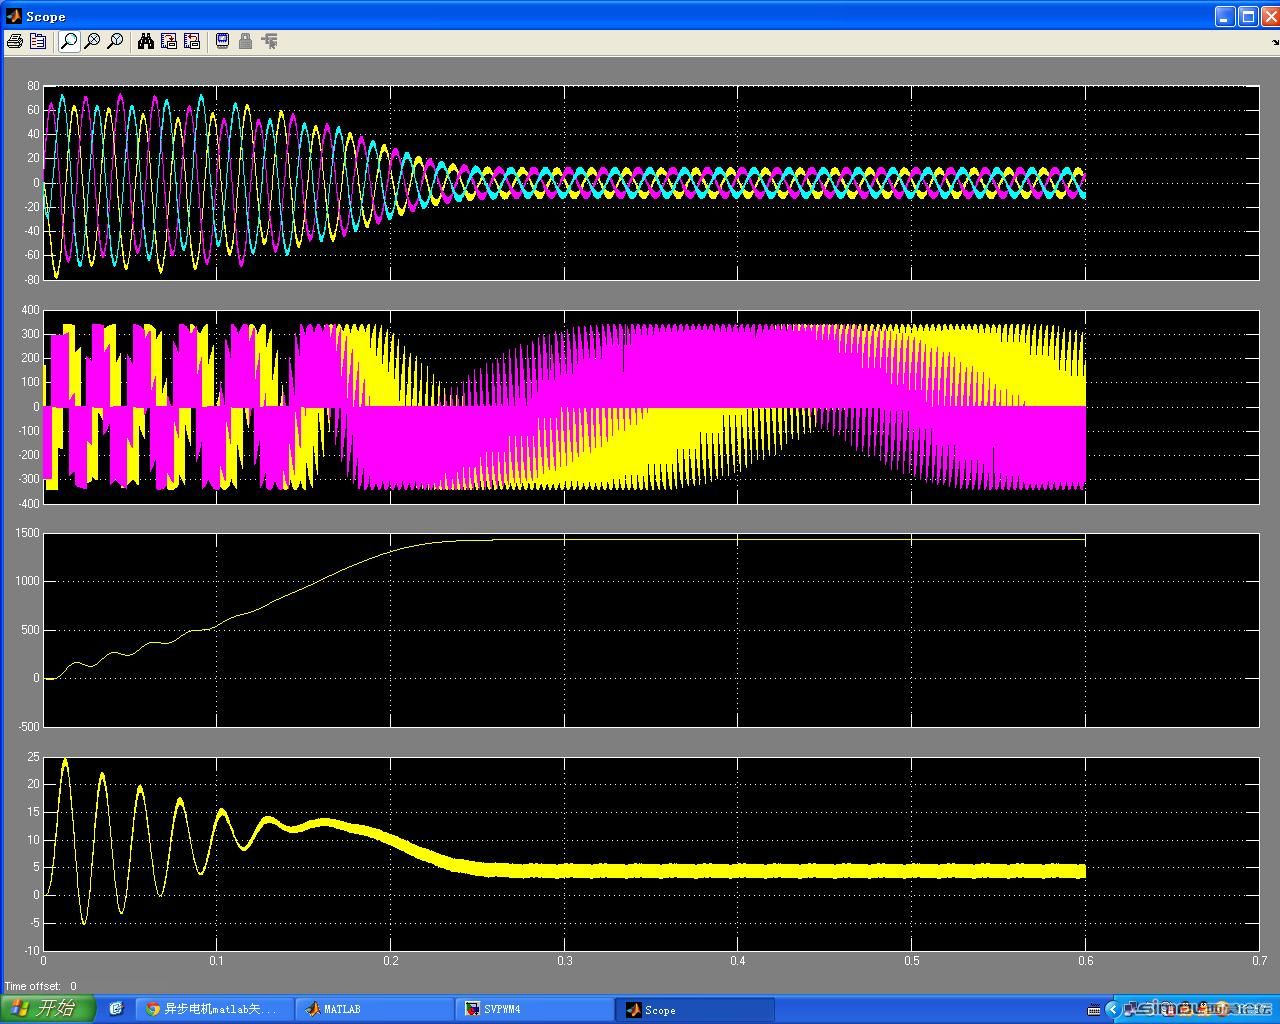Image resolution: width=1280 pixels, height=1024 pixels.
Task: Click Restore saved axes settings icon
Action: click(192, 41)
